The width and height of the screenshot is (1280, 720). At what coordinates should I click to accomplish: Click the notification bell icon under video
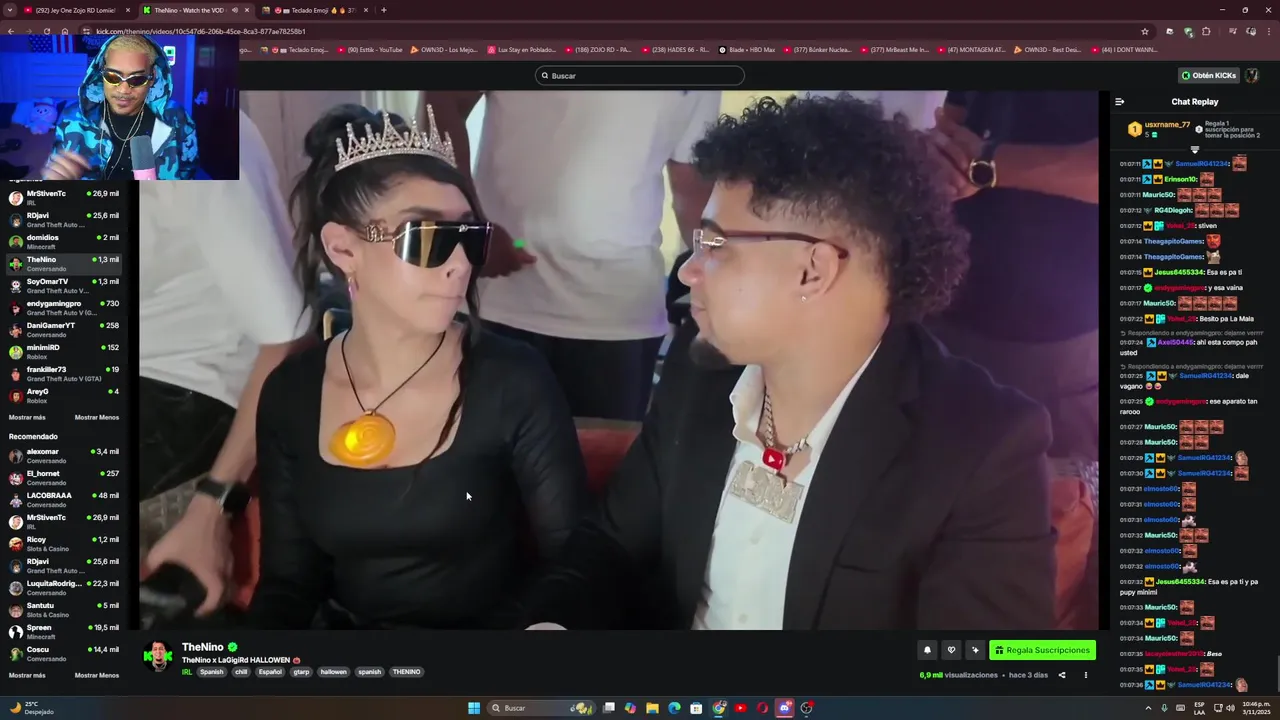click(927, 650)
